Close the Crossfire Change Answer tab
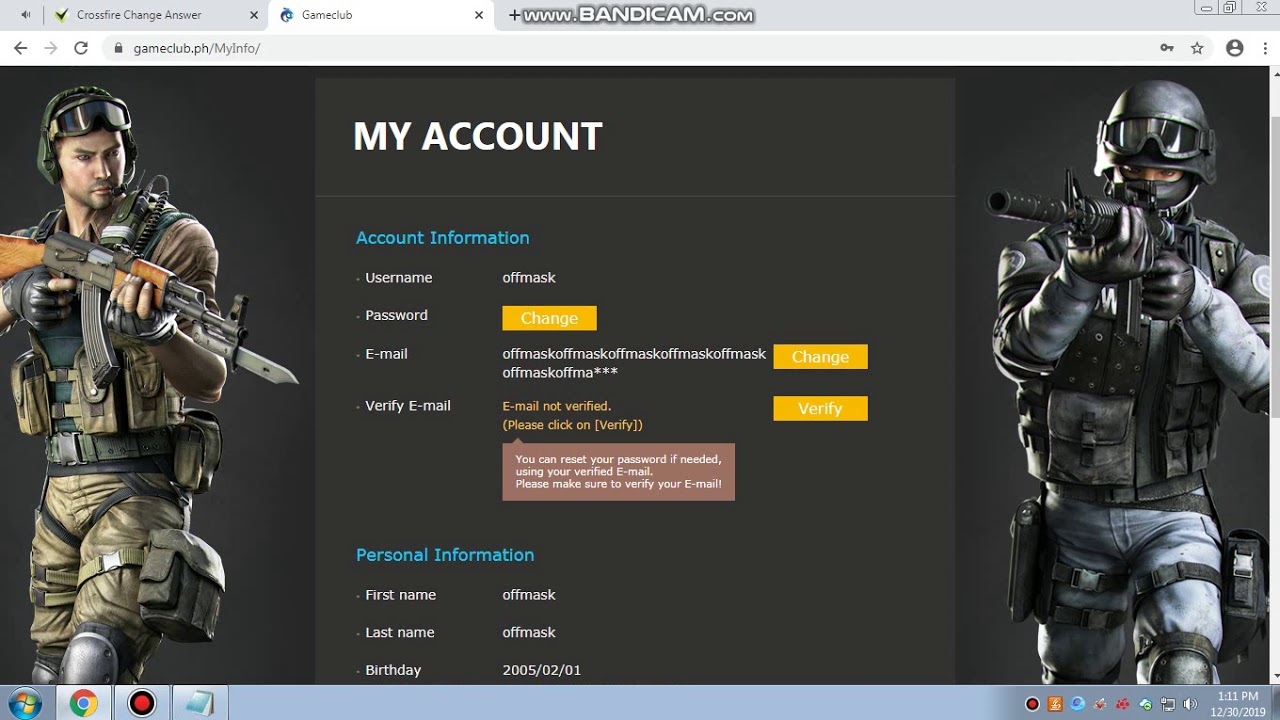Image resolution: width=1280 pixels, height=720 pixels. point(254,15)
